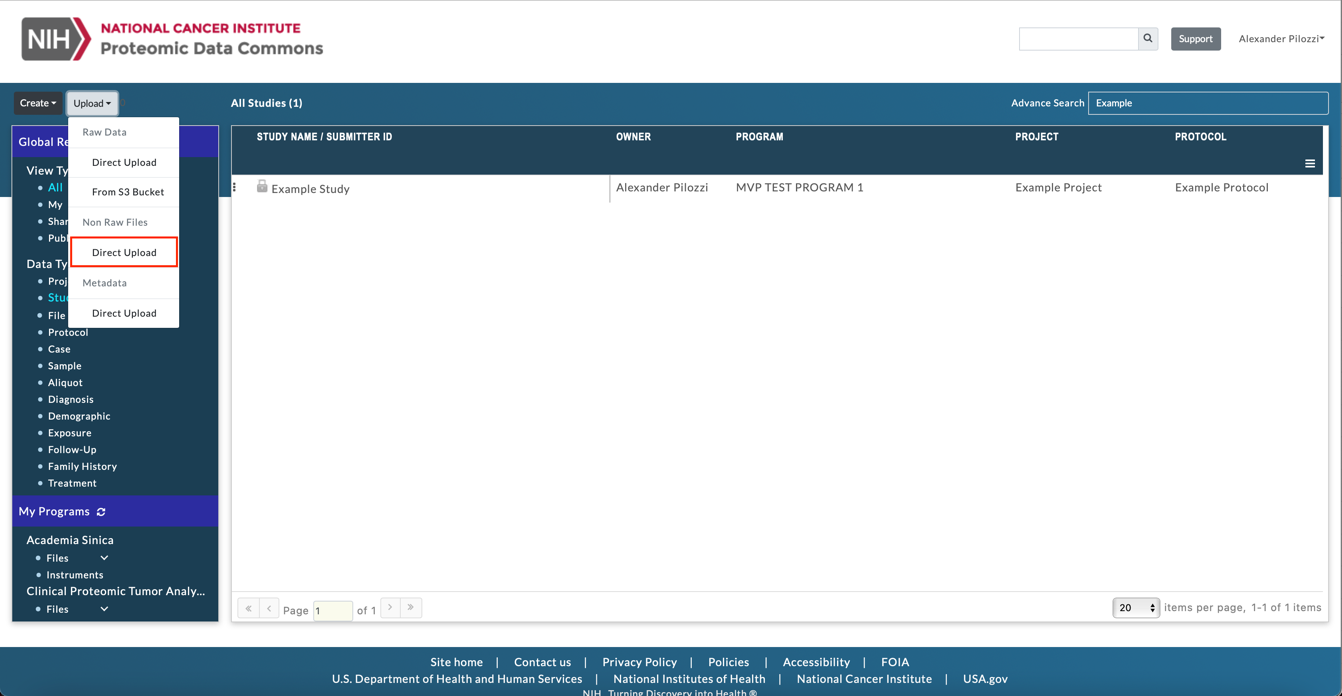Click the Support button
Screen dimensions: 1342x696
(1195, 39)
